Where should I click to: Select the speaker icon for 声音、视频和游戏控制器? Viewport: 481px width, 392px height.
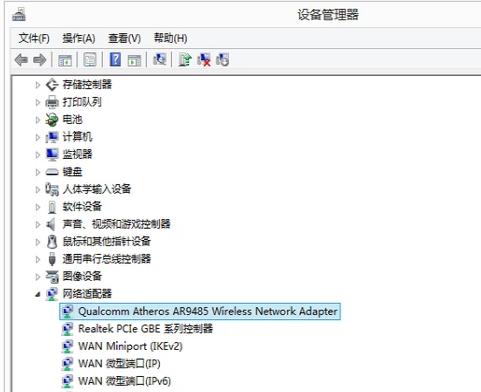coord(51,224)
